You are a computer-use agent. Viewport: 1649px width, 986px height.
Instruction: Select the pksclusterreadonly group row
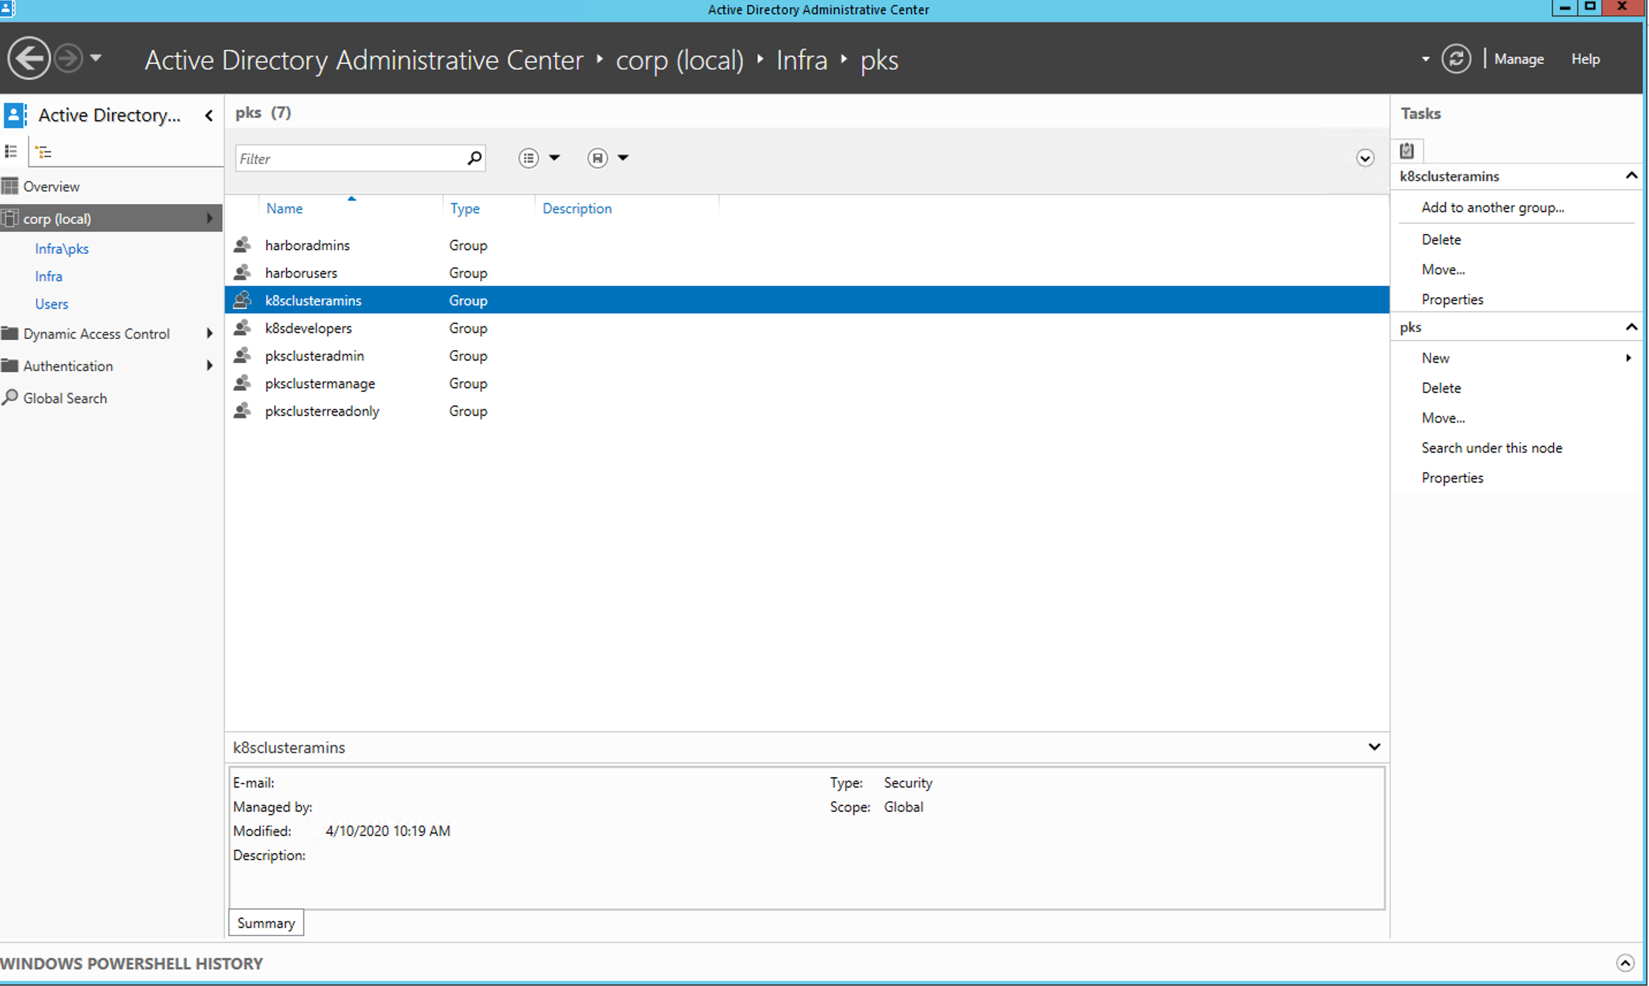[x=807, y=411]
